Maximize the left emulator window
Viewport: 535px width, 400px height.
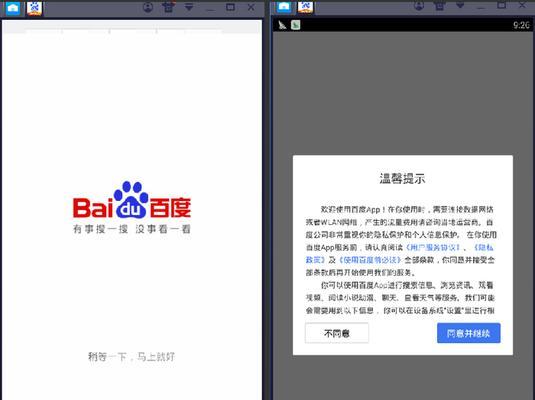pyautogui.click(x=231, y=7)
